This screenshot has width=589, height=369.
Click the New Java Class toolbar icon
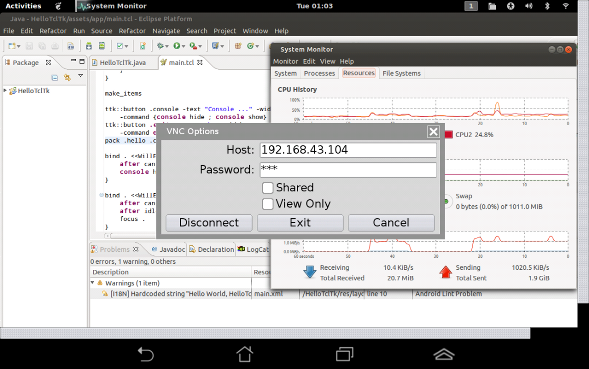251,46
